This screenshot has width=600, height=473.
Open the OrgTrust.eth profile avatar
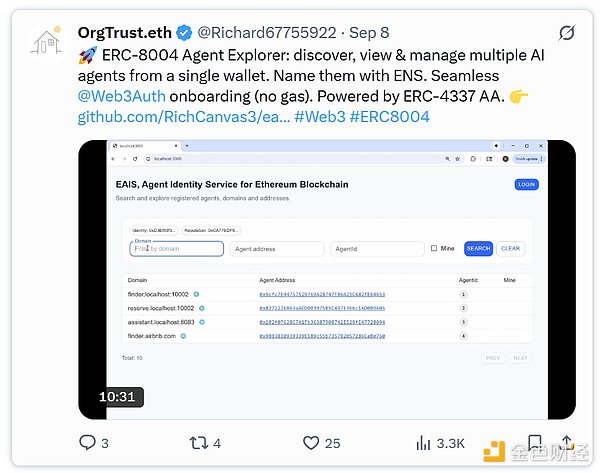point(42,45)
